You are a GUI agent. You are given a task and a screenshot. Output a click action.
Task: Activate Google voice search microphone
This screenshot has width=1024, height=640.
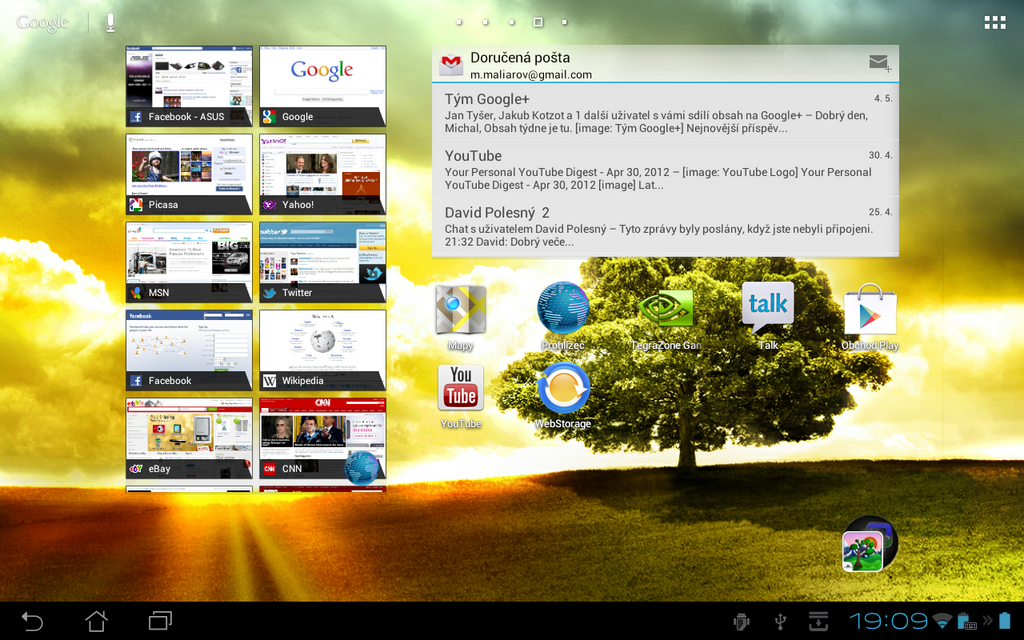coord(110,20)
